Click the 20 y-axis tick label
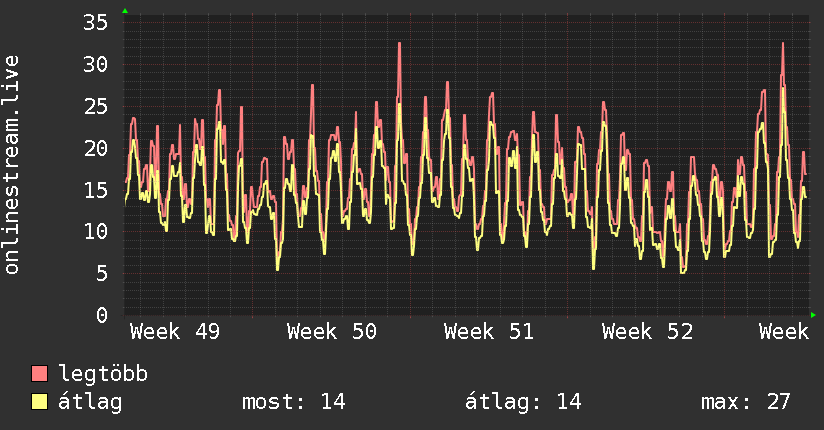Screen dimensions: 824x430 tap(95, 148)
